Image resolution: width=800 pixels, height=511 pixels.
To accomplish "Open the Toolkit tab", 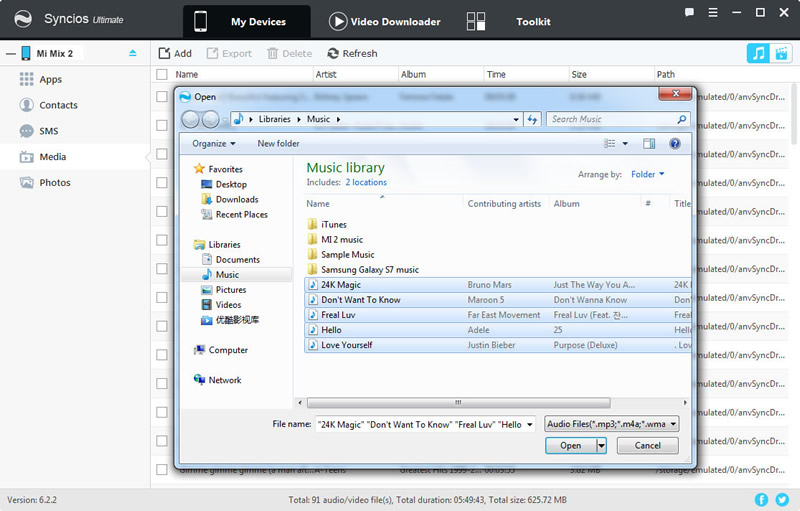I will (x=509, y=21).
